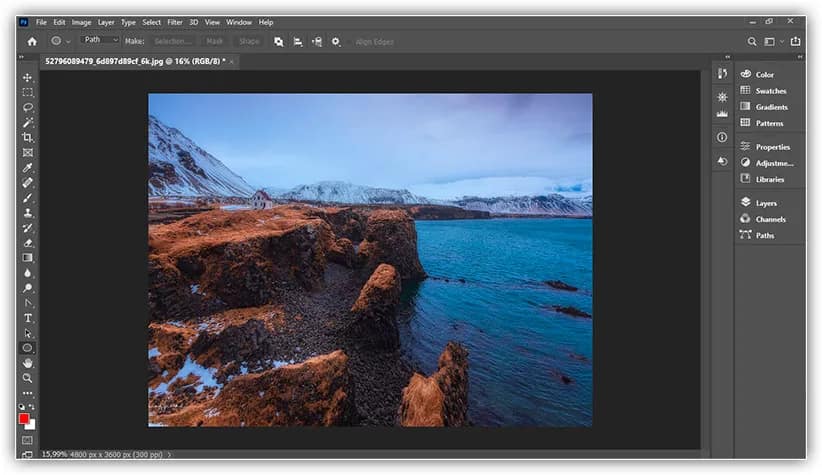
Task: Select the Hand tool
Action: (x=27, y=363)
